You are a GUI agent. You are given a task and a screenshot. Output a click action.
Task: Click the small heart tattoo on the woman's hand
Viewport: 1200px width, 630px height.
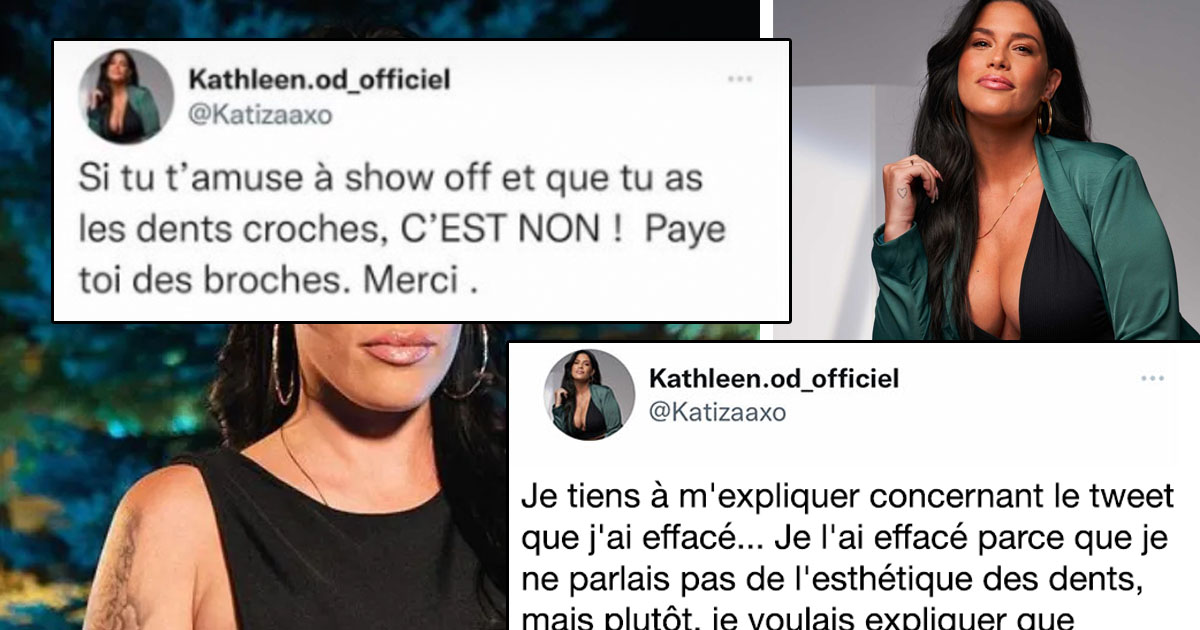coord(902,191)
